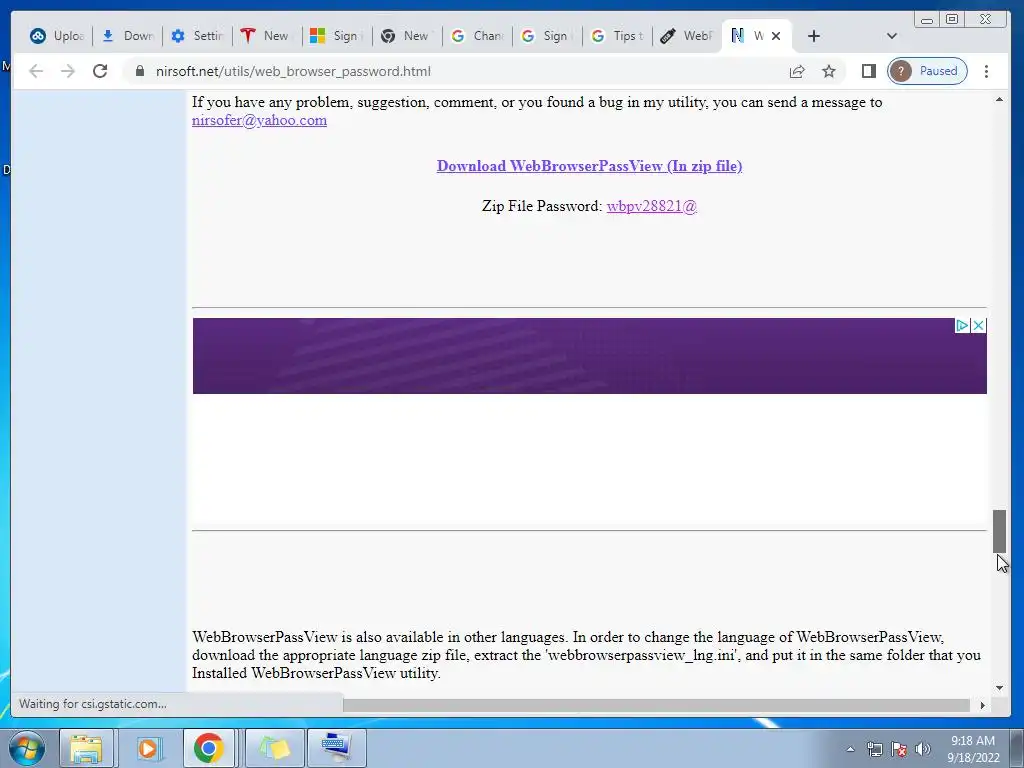Switch to the Downloads tab
Viewport: 1024px width, 768px height.
[x=128, y=36]
